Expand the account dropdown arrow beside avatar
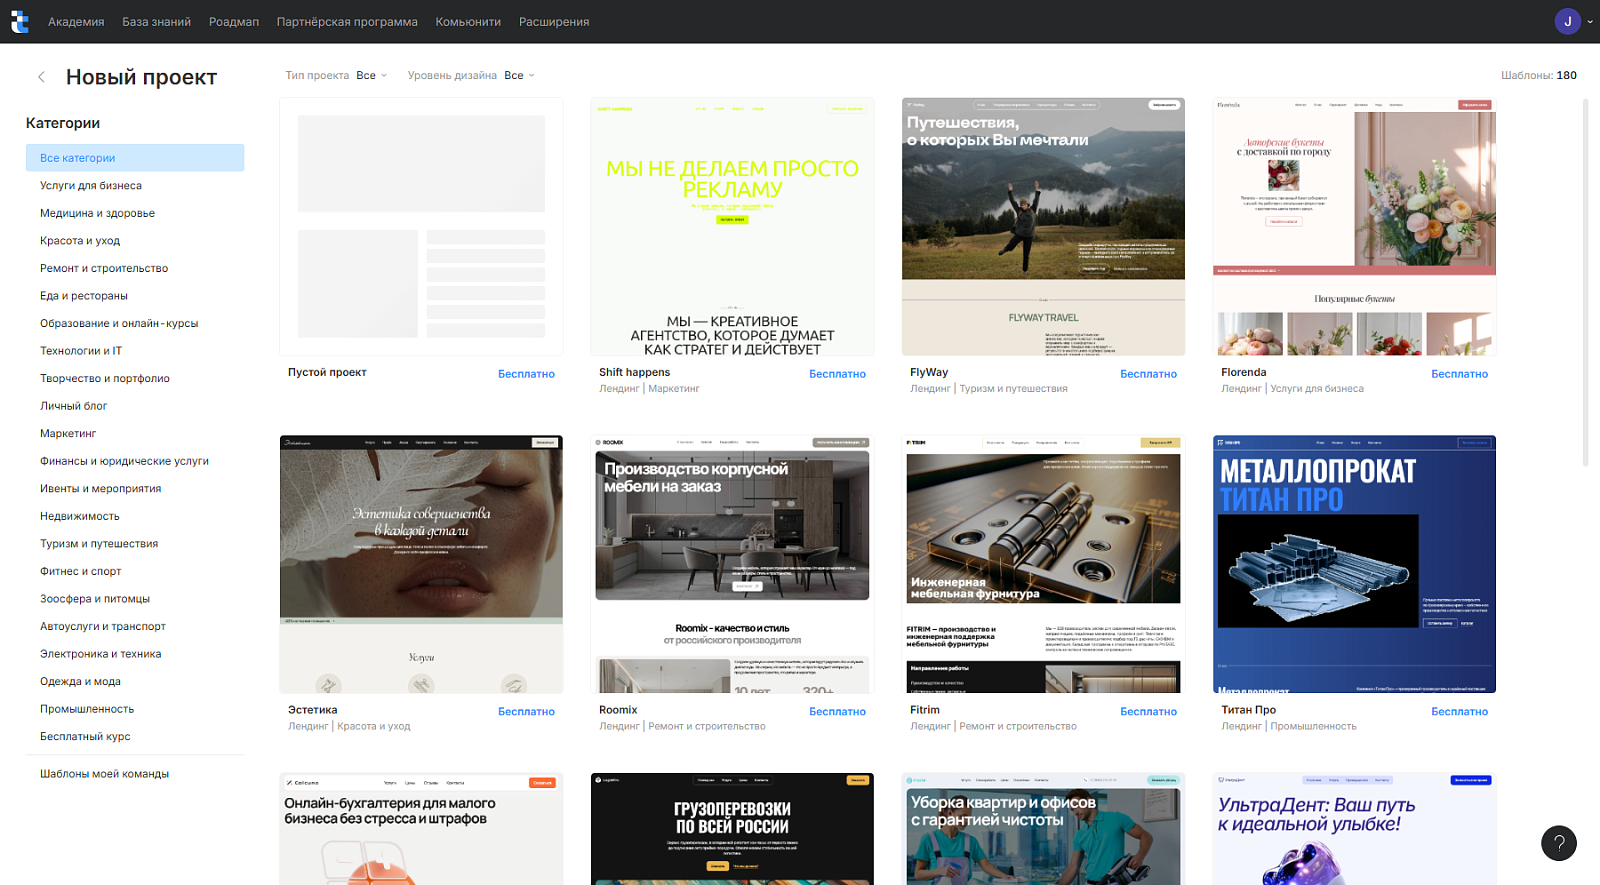 point(1590,21)
